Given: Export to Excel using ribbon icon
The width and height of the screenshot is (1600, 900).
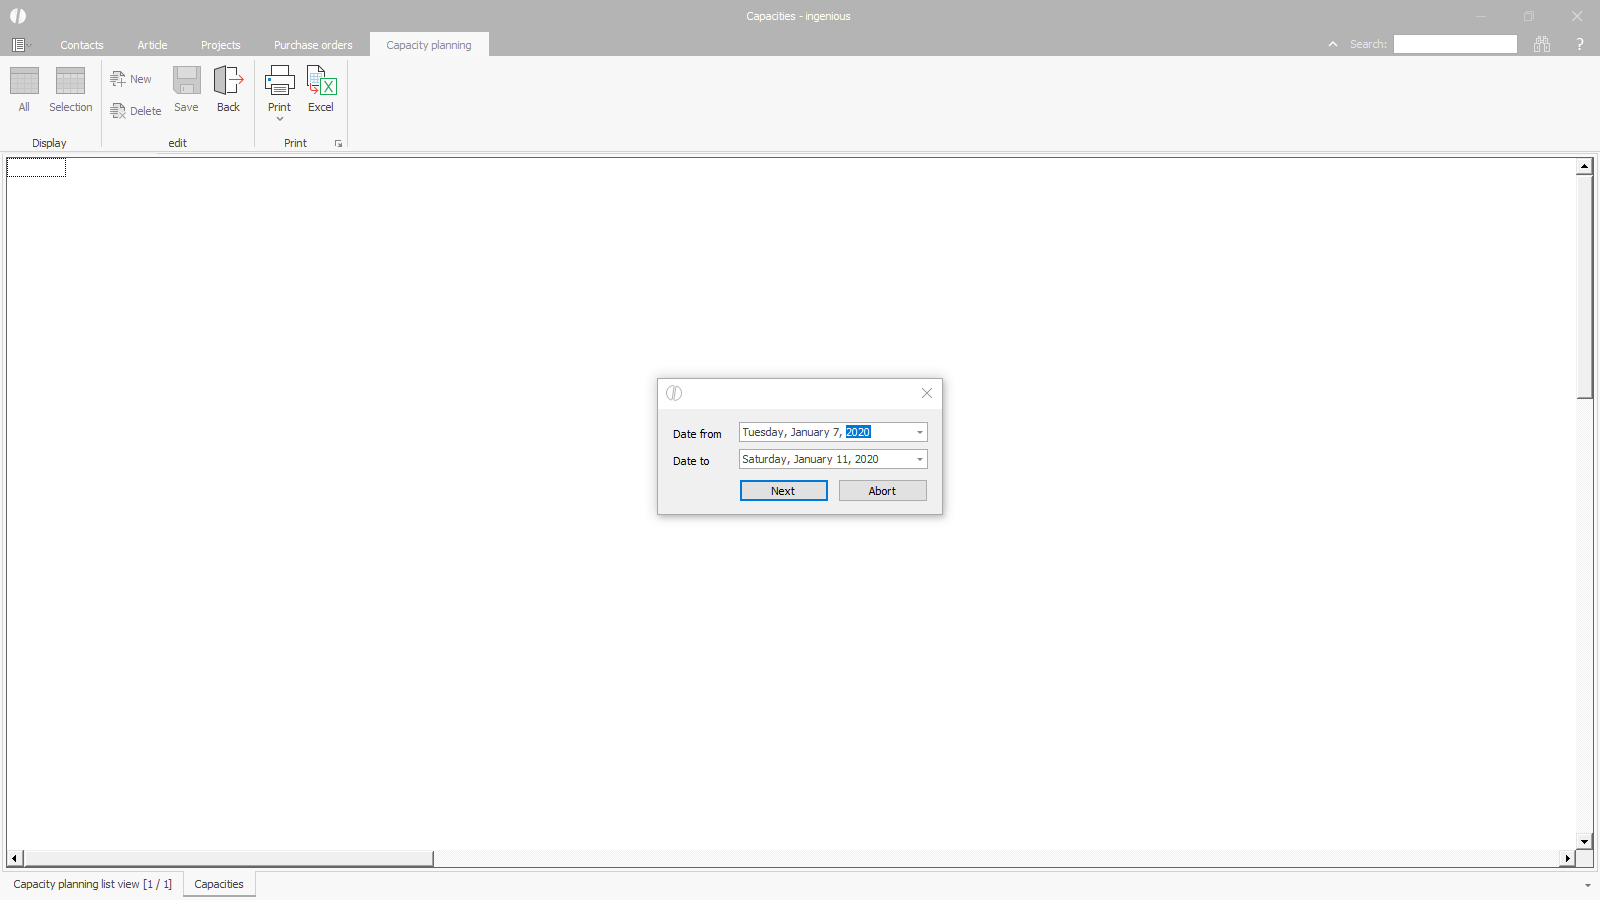Looking at the screenshot, I should (321, 82).
